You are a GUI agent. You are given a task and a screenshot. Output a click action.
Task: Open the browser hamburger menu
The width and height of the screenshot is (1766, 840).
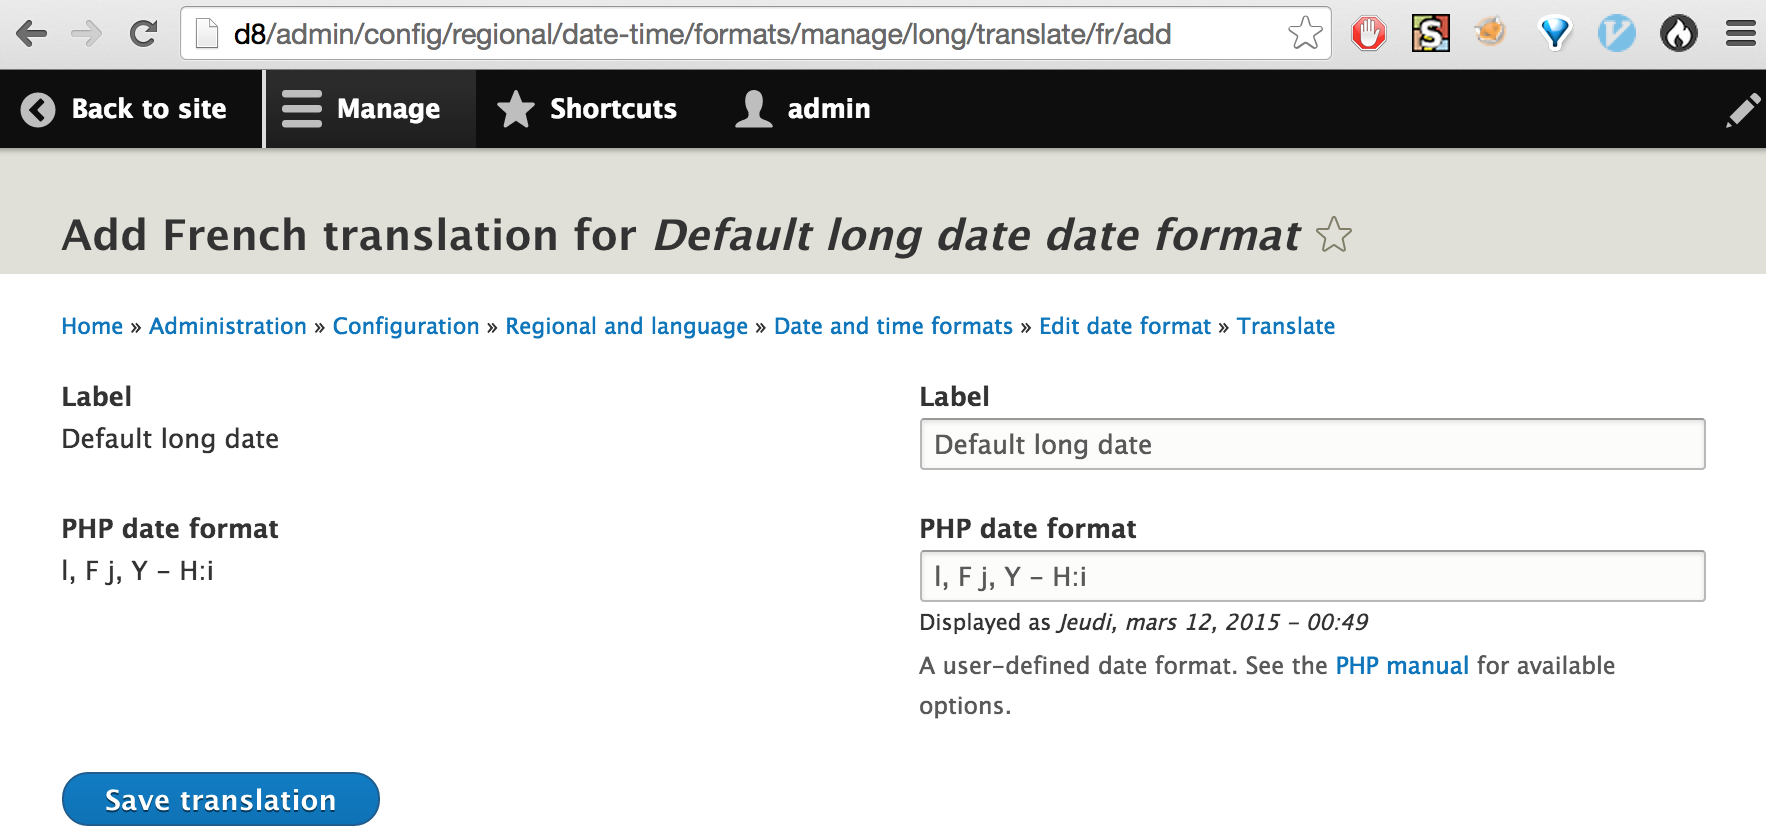coord(1740,34)
